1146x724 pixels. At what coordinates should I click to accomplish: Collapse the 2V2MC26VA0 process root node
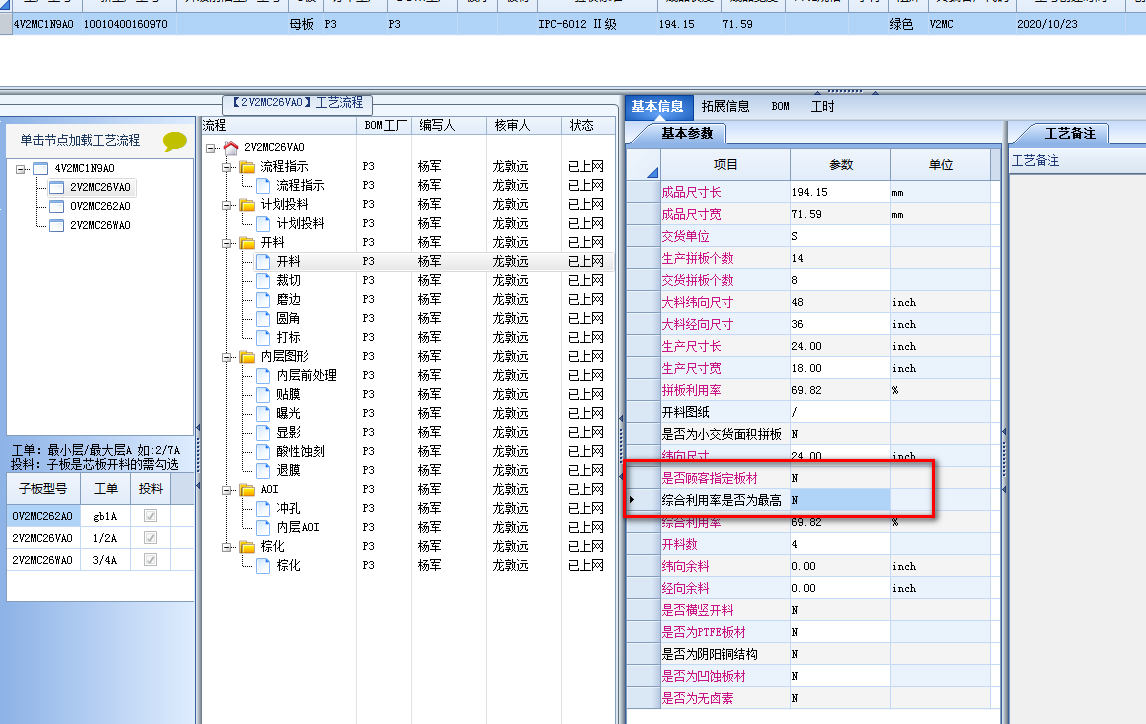(210, 148)
